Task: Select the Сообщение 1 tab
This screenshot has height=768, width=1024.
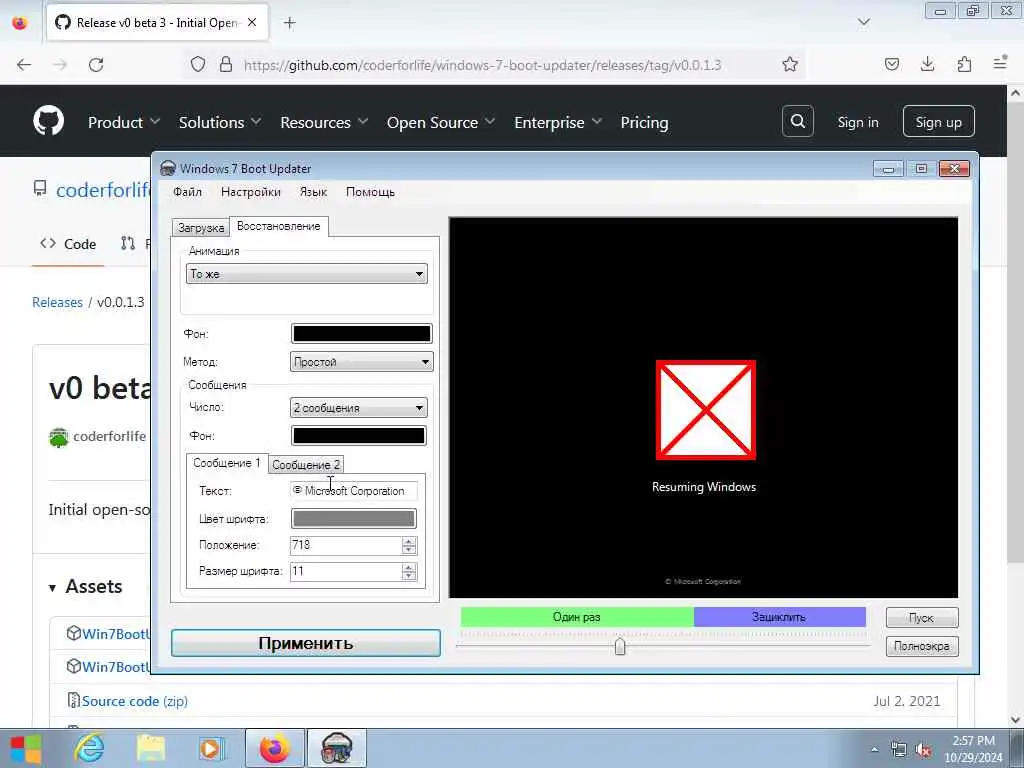Action: pos(227,463)
